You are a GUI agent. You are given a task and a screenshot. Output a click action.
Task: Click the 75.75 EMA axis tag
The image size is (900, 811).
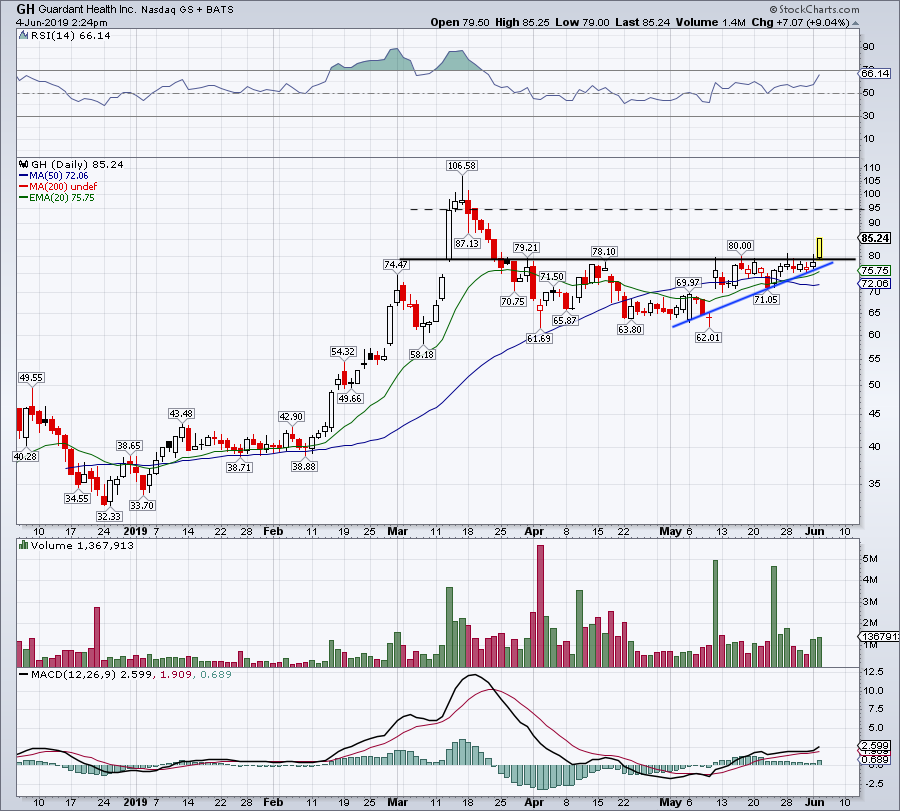pos(875,270)
